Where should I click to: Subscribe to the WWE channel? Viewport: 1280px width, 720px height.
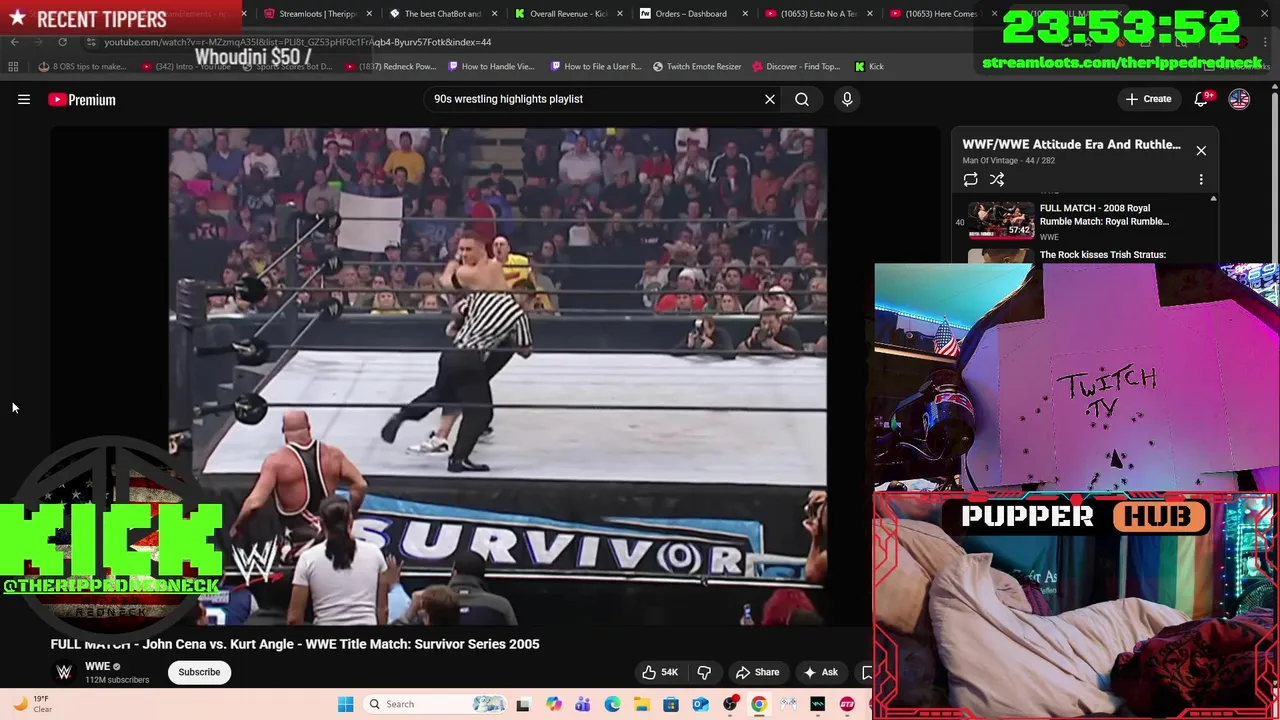[x=199, y=672]
